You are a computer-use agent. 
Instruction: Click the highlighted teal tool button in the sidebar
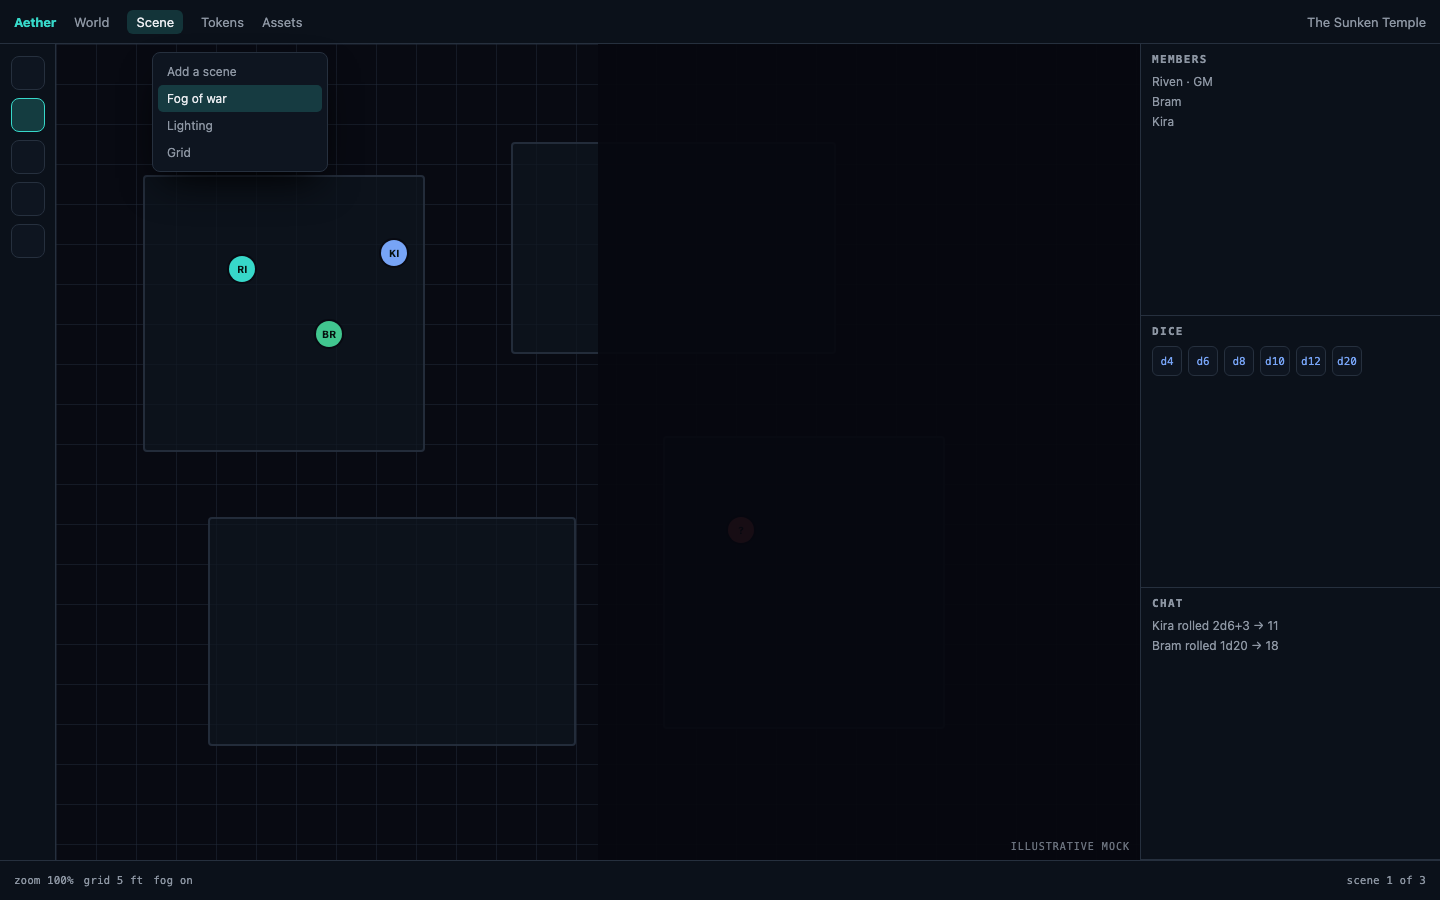(x=28, y=115)
